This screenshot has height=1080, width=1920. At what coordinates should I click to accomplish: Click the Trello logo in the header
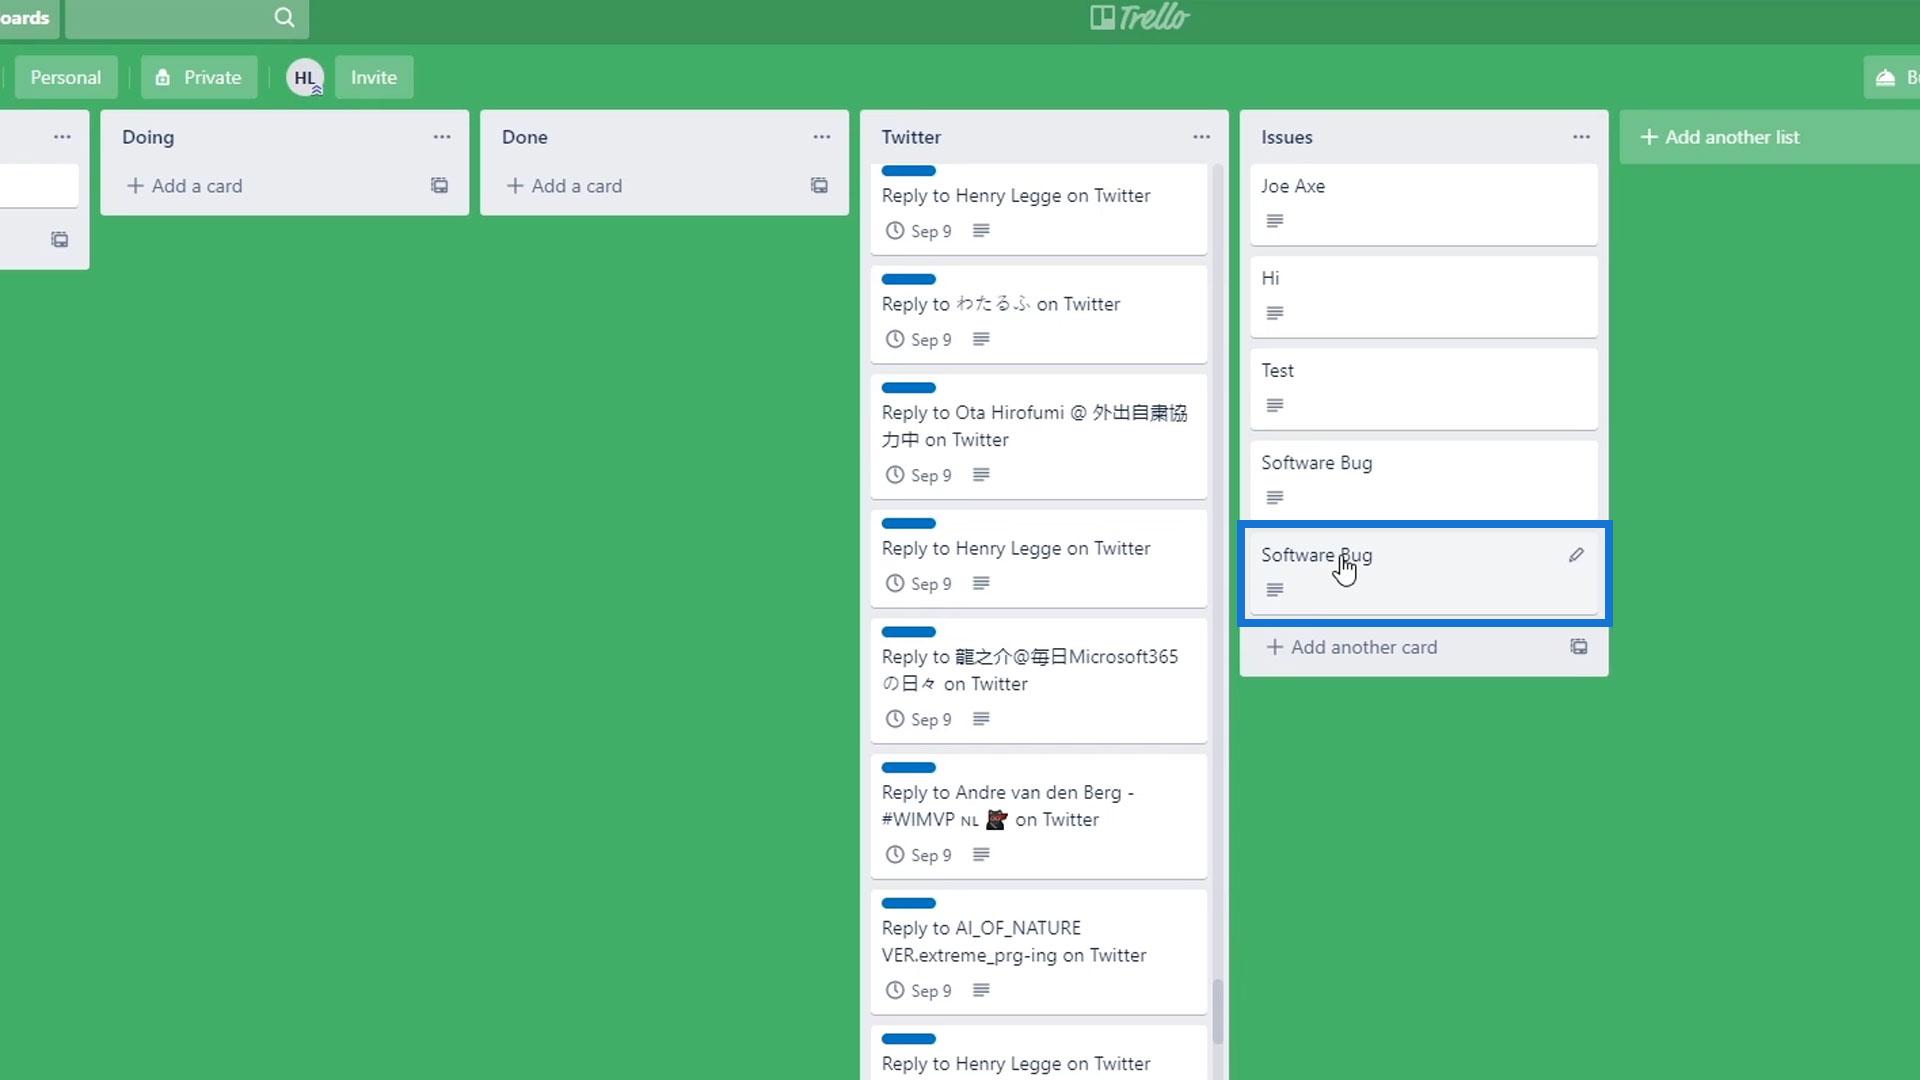(x=1139, y=17)
